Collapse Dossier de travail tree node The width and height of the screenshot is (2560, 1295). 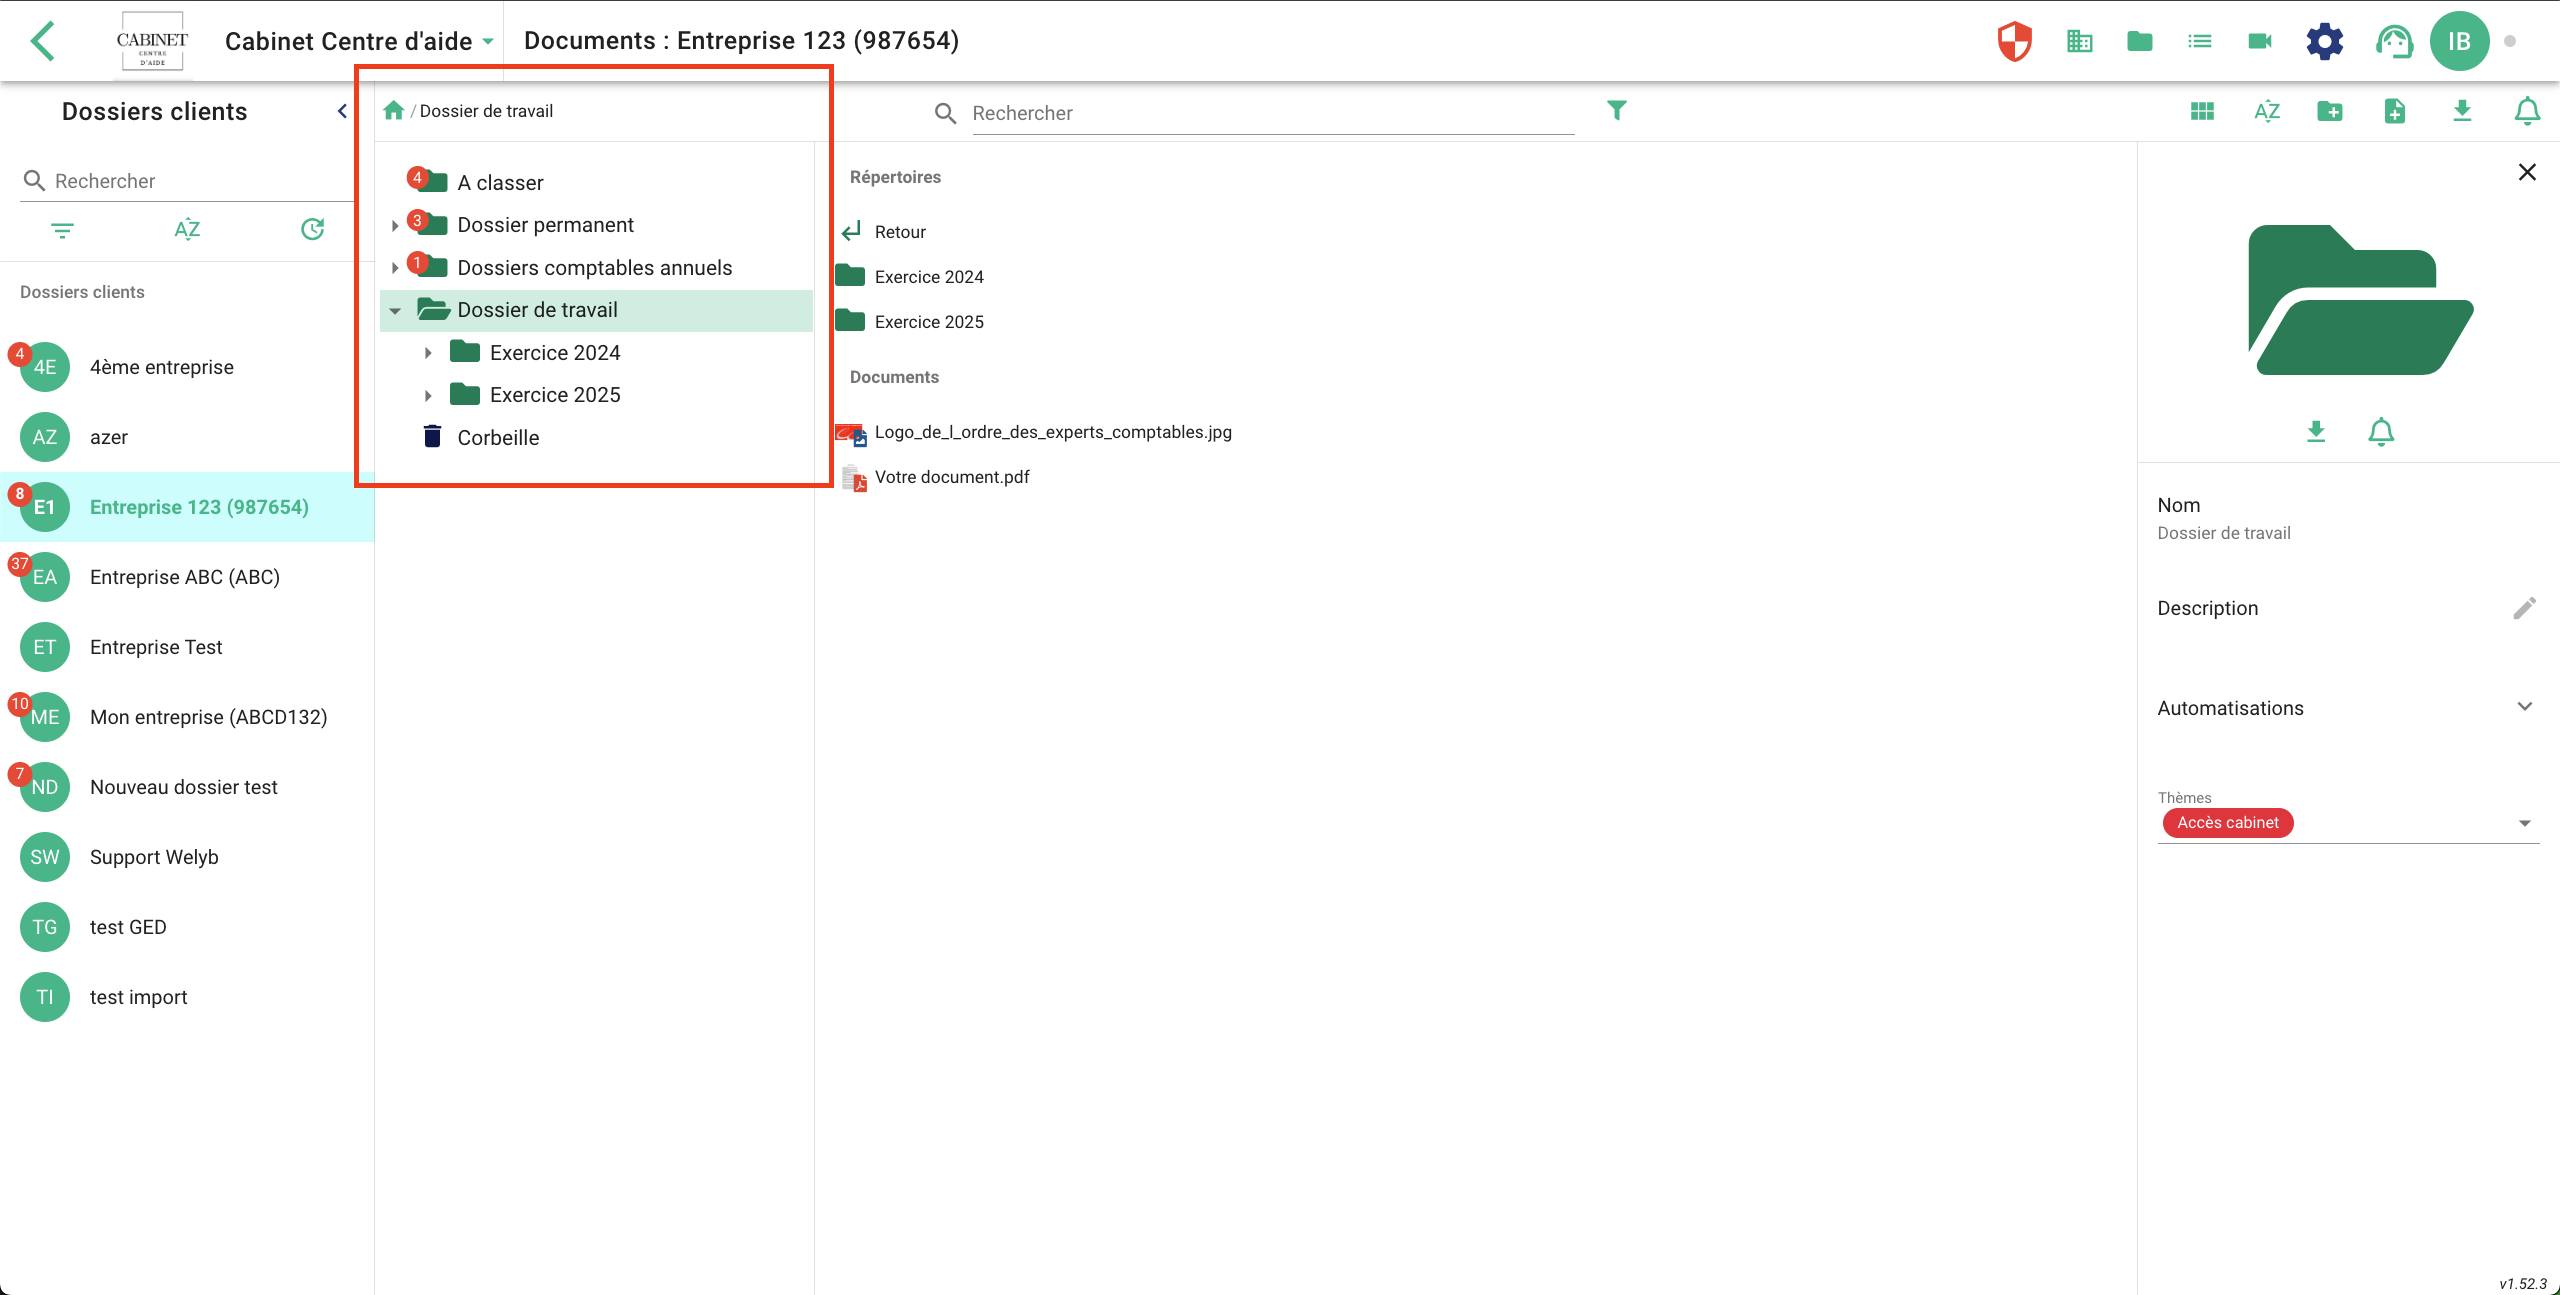point(395,311)
